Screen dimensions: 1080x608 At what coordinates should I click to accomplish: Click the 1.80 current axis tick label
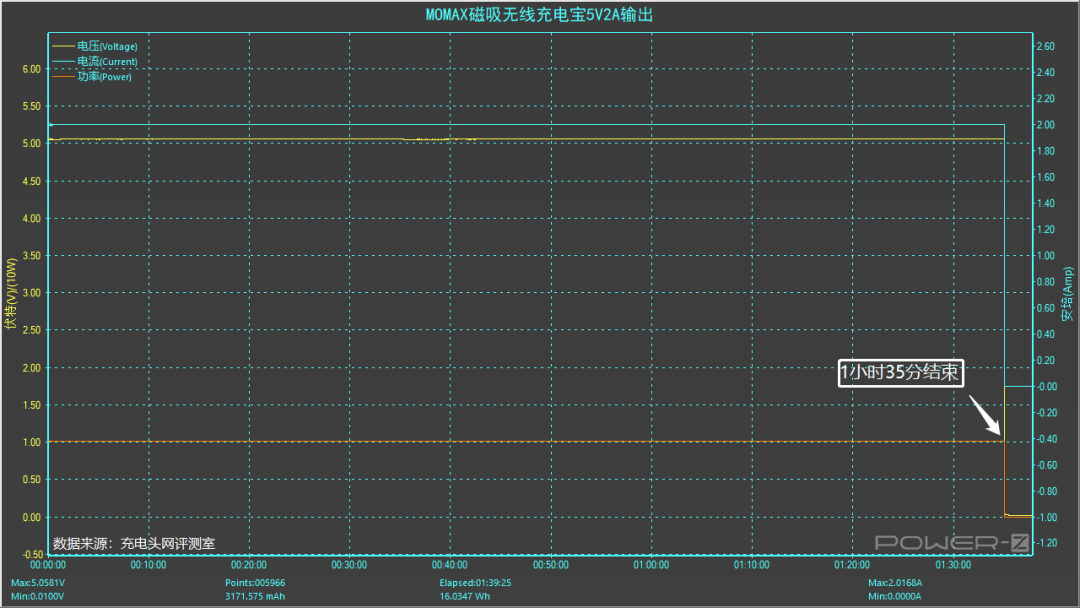point(1046,151)
